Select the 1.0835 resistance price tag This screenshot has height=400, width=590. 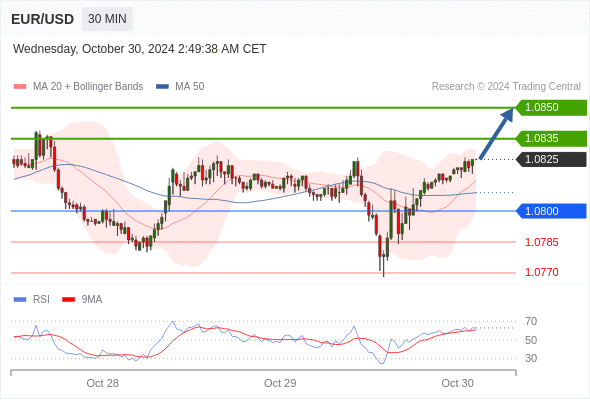pyautogui.click(x=551, y=138)
